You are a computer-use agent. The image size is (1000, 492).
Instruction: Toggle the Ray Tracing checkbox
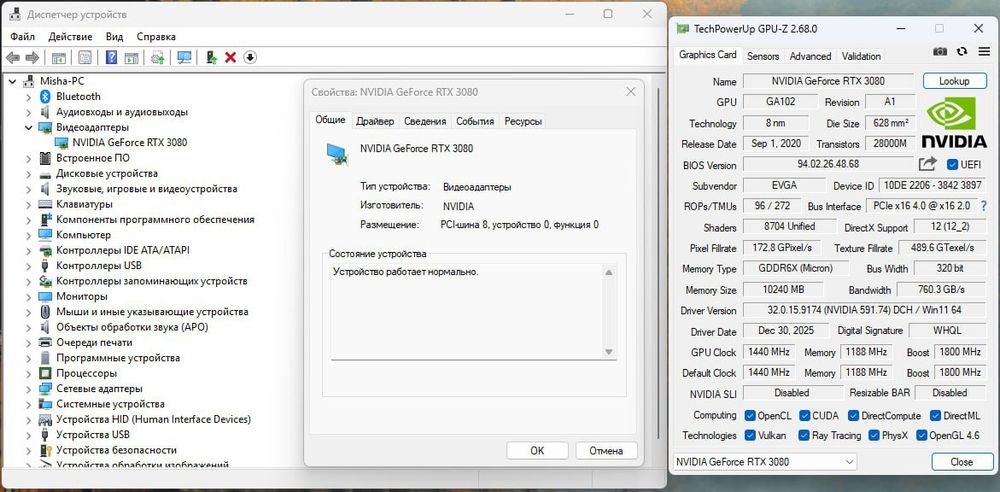click(805, 436)
